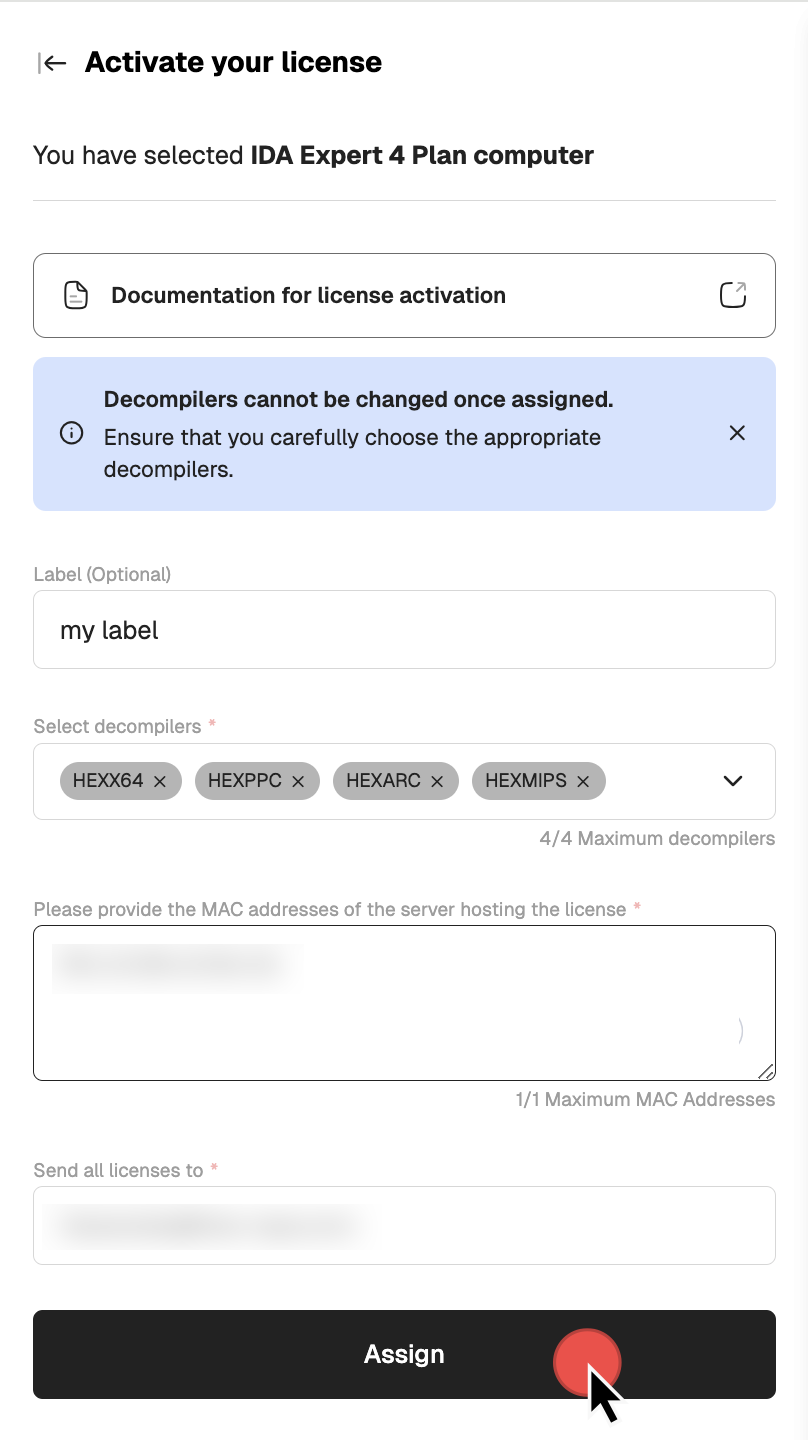Click the Label input containing my label
Screen dimensions: 808x1440
(404, 630)
